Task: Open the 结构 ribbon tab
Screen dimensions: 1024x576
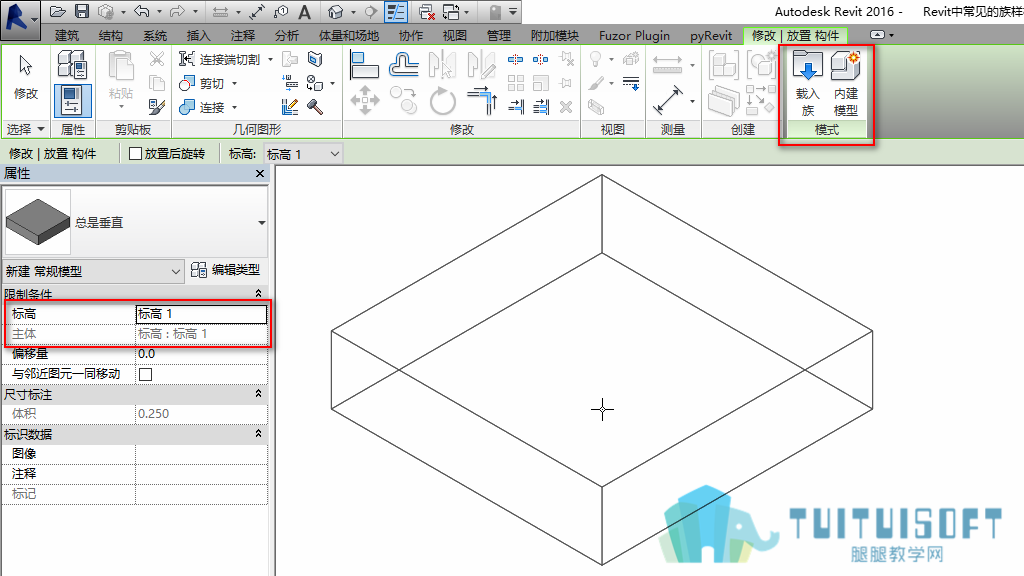Action: [x=110, y=35]
